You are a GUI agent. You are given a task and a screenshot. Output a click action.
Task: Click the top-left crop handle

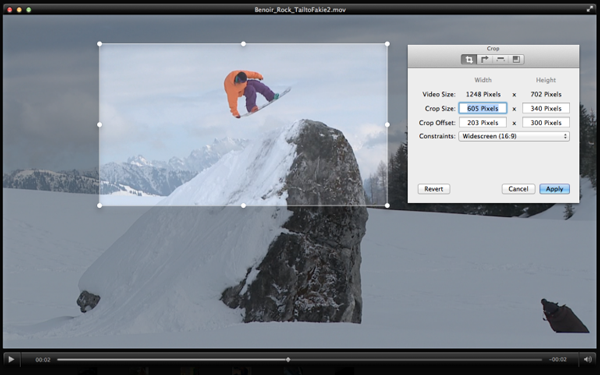(99, 44)
